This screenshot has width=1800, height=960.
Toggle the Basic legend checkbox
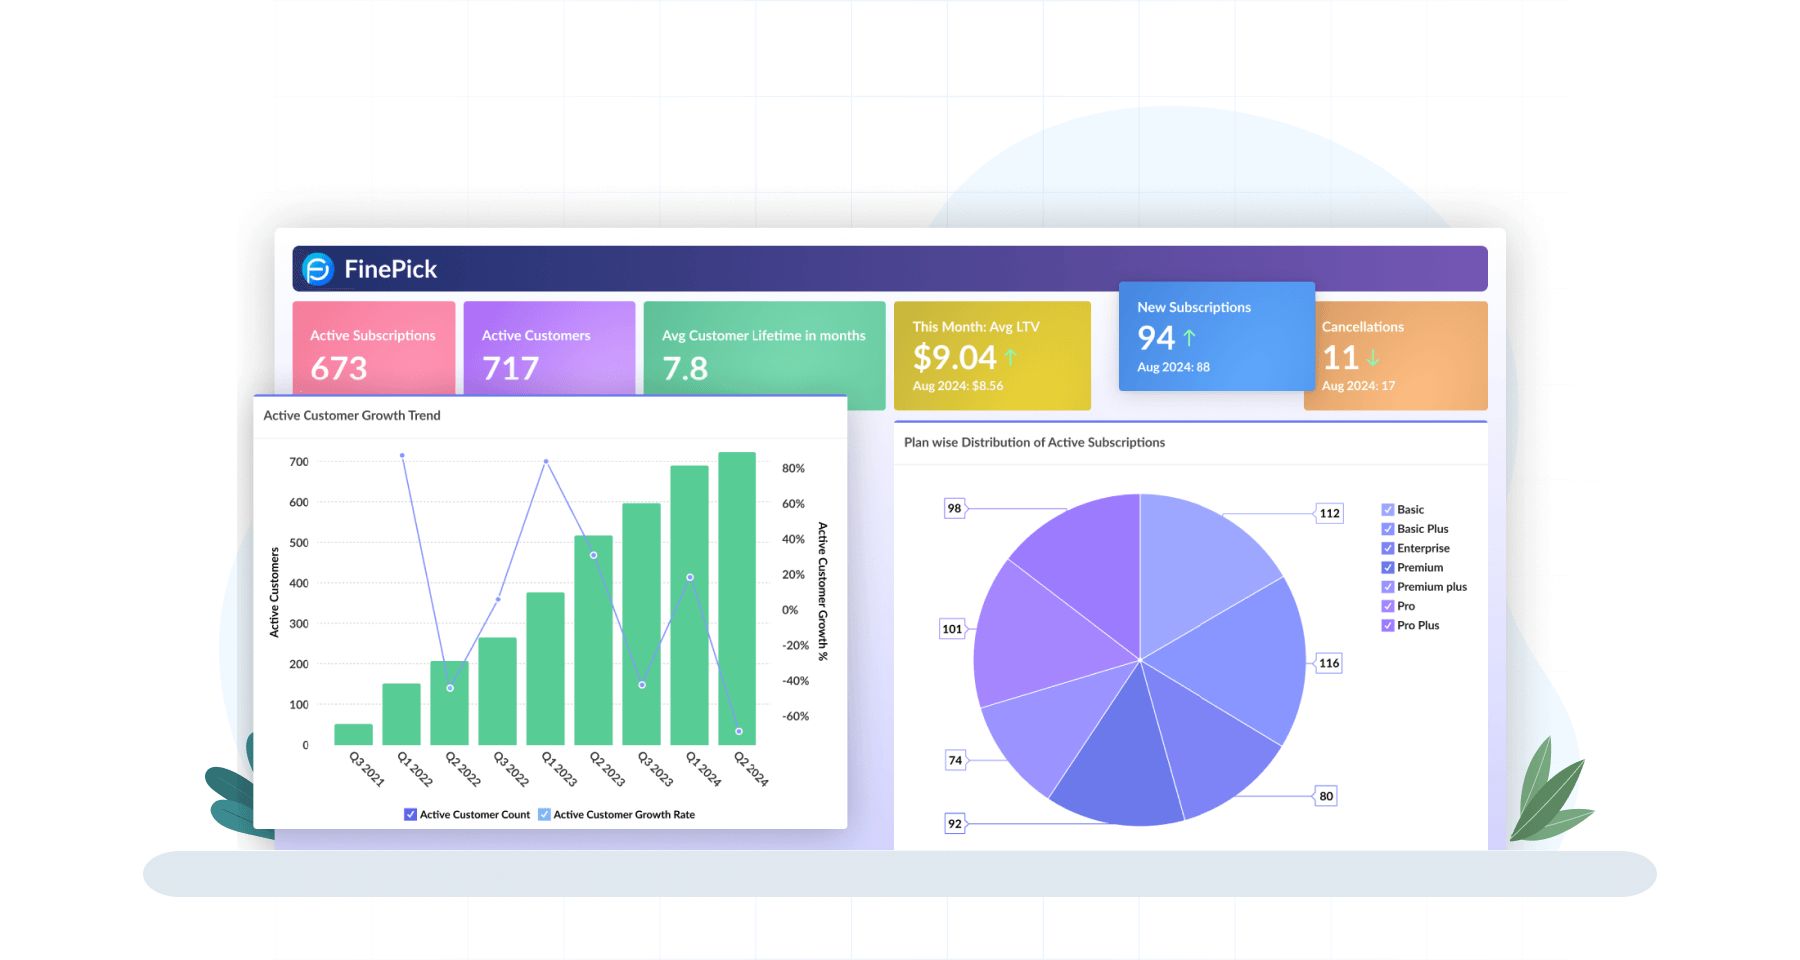pyautogui.click(x=1388, y=510)
